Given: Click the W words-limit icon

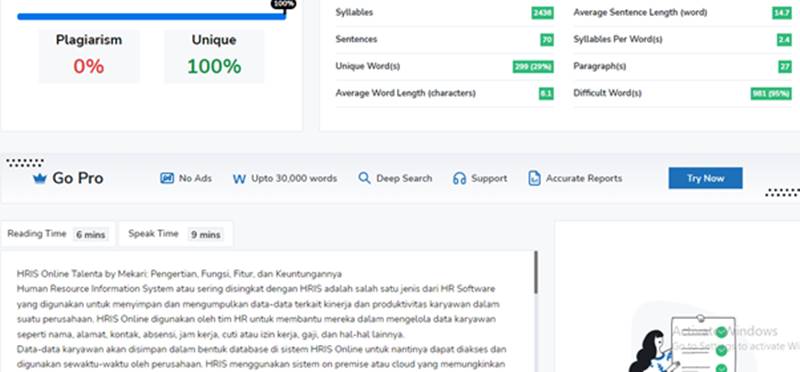Looking at the screenshot, I should [x=239, y=179].
